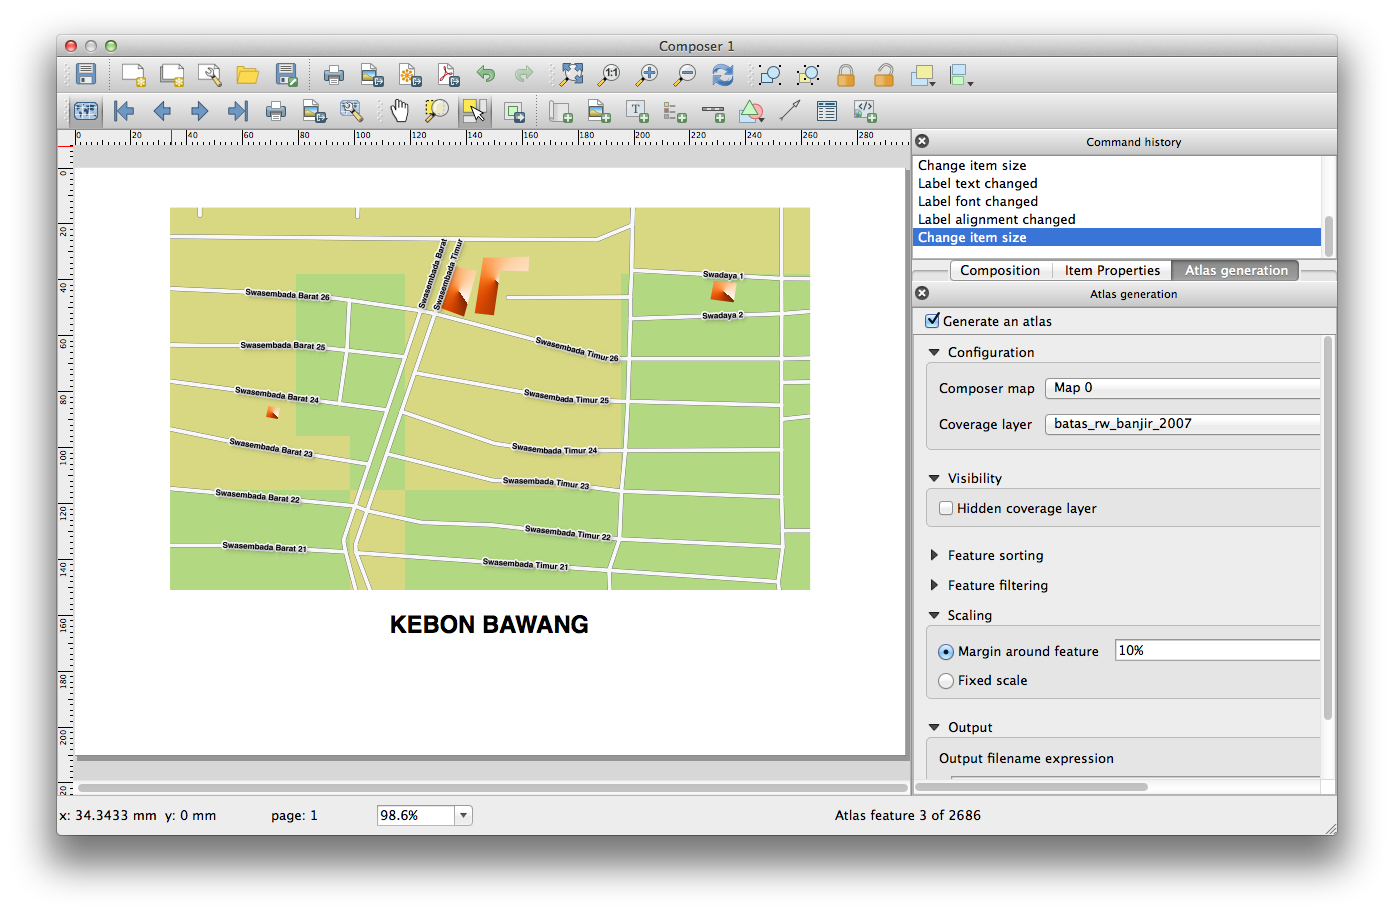Select the Add new label tool
1394x914 pixels.
(637, 111)
